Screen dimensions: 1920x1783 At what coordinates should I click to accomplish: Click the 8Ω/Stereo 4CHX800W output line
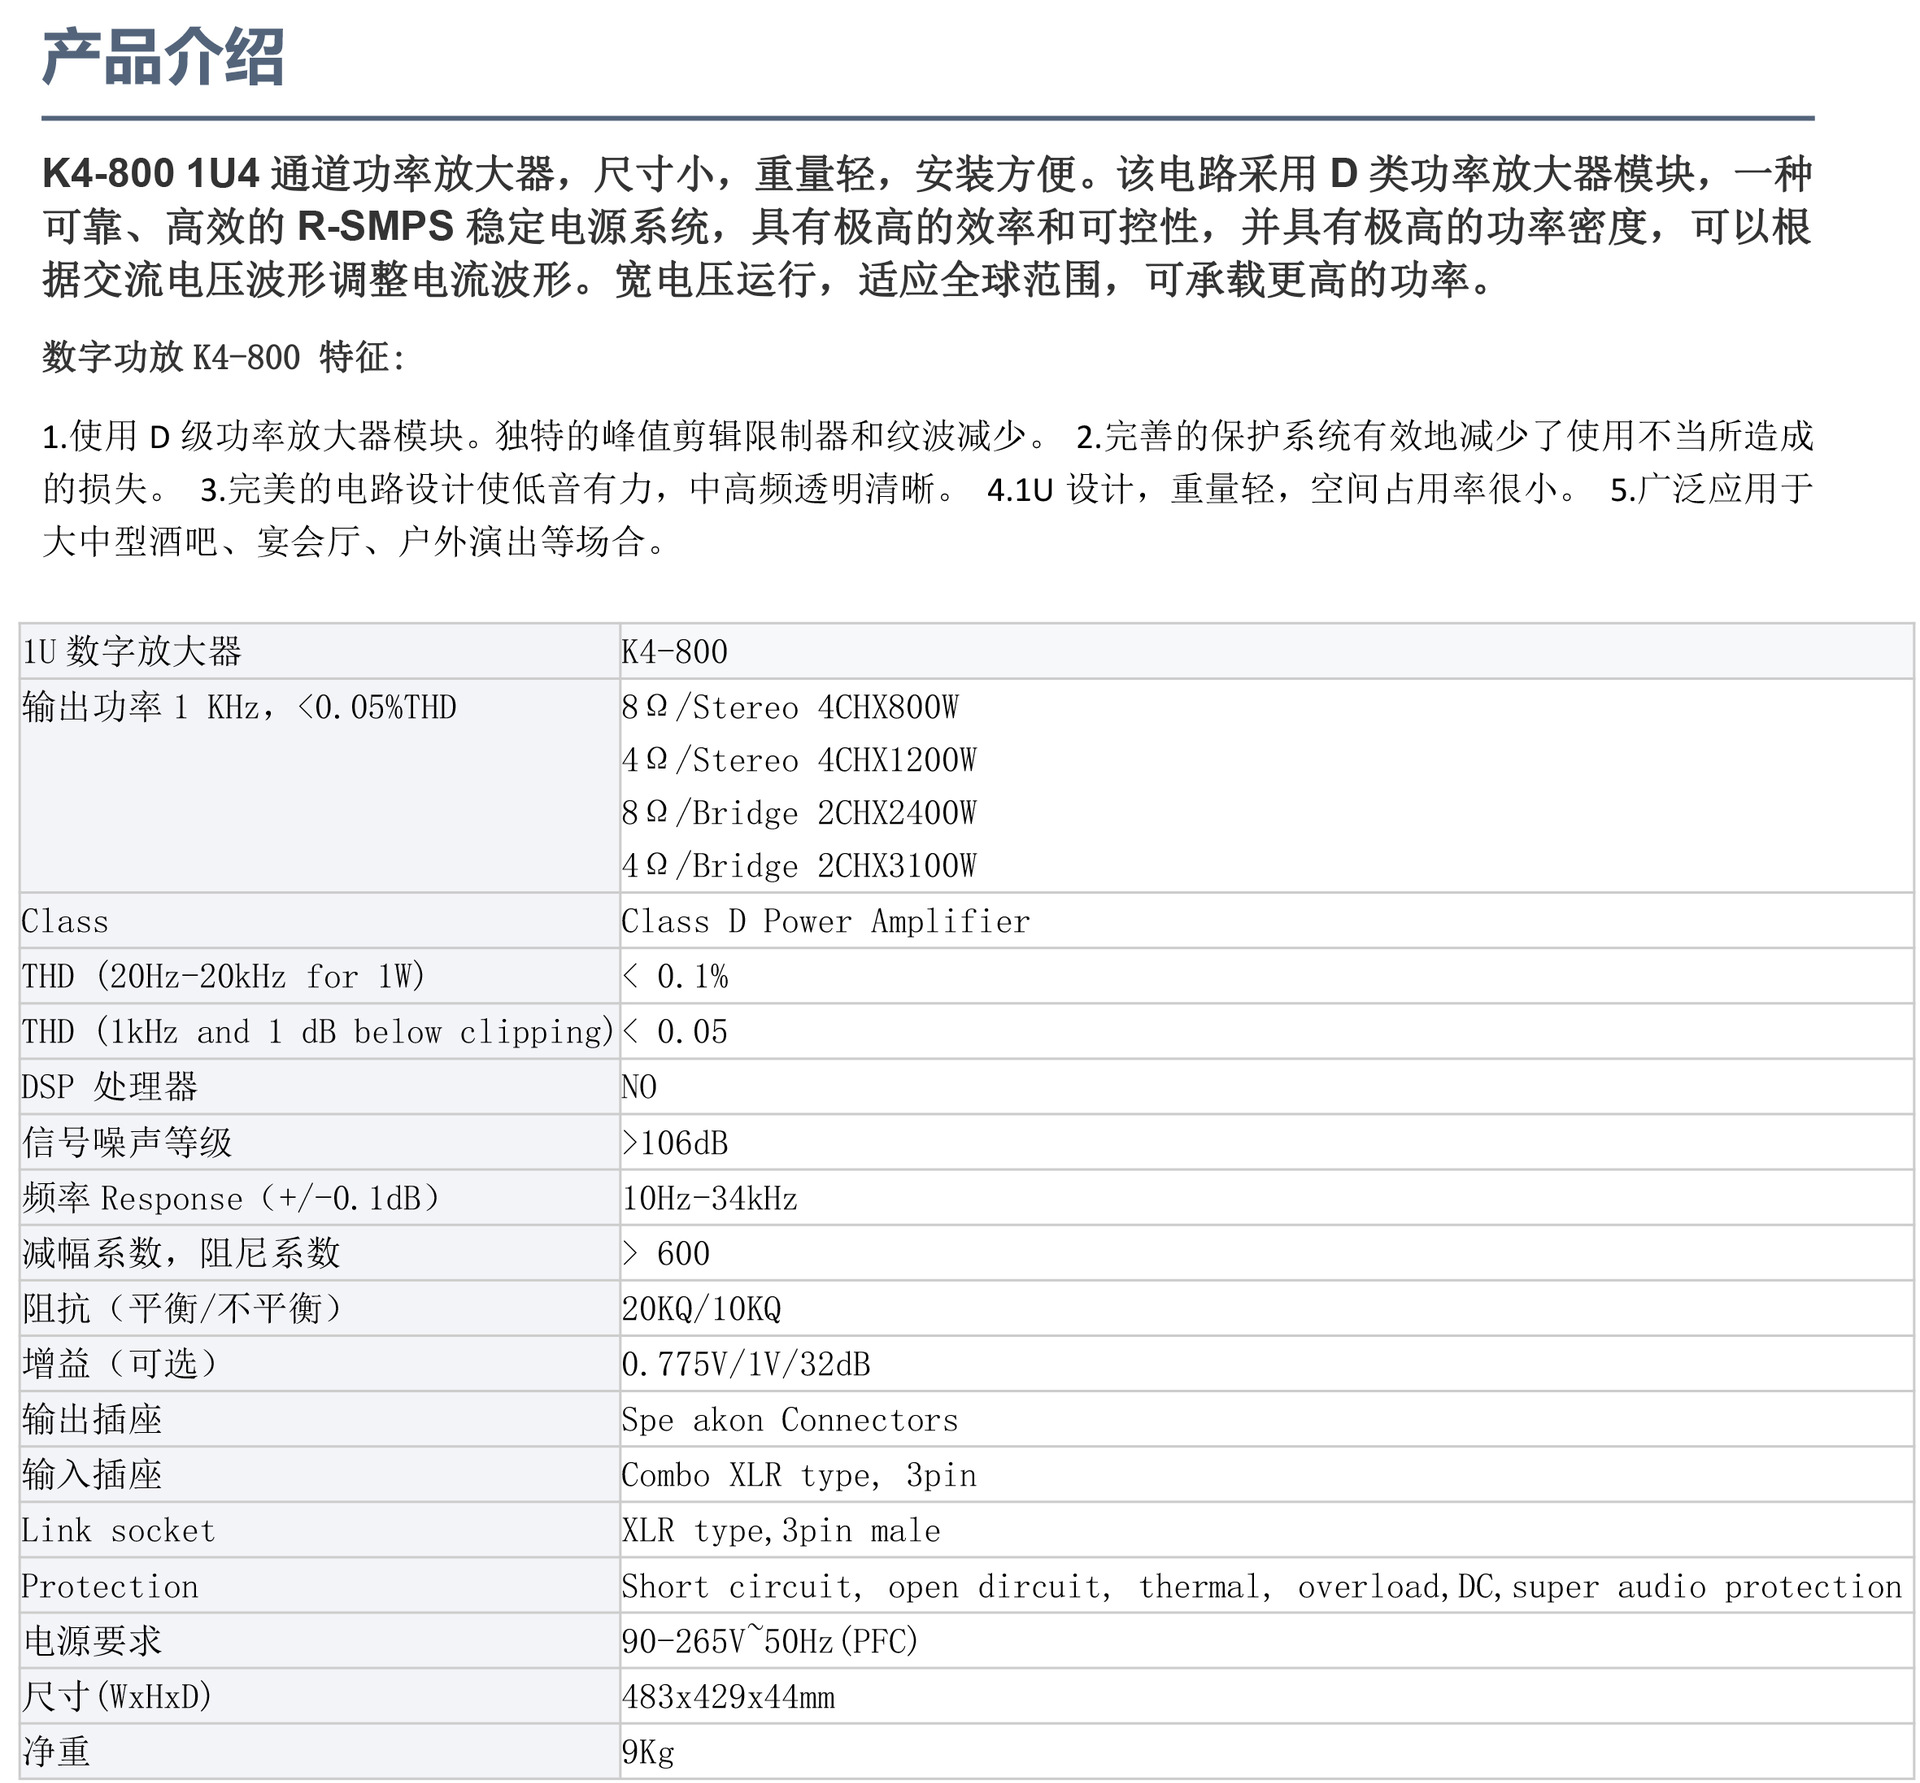pyautogui.click(x=789, y=708)
